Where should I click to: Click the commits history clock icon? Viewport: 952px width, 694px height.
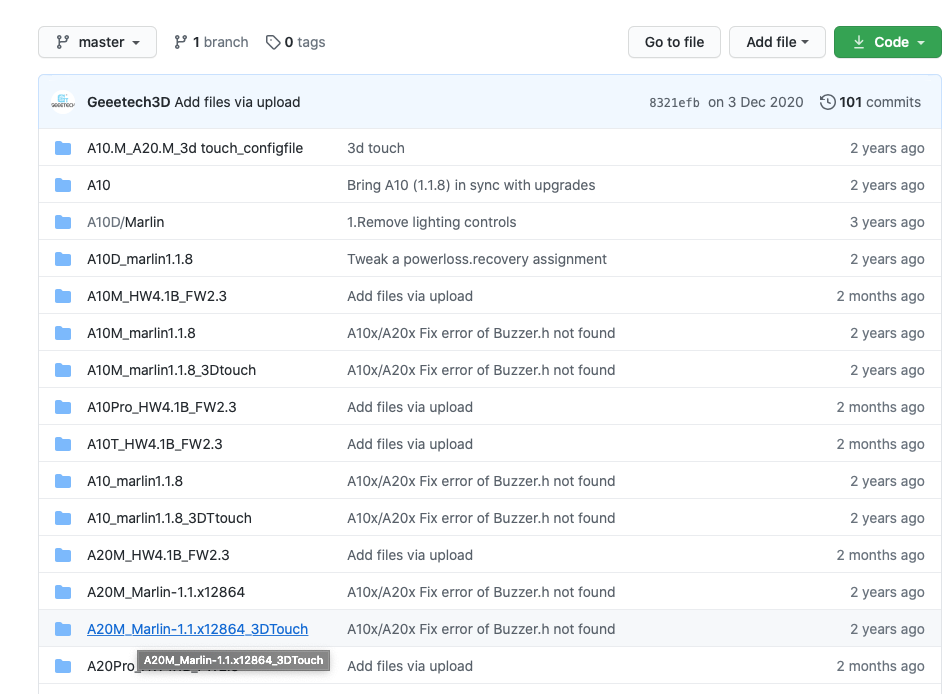pos(827,102)
